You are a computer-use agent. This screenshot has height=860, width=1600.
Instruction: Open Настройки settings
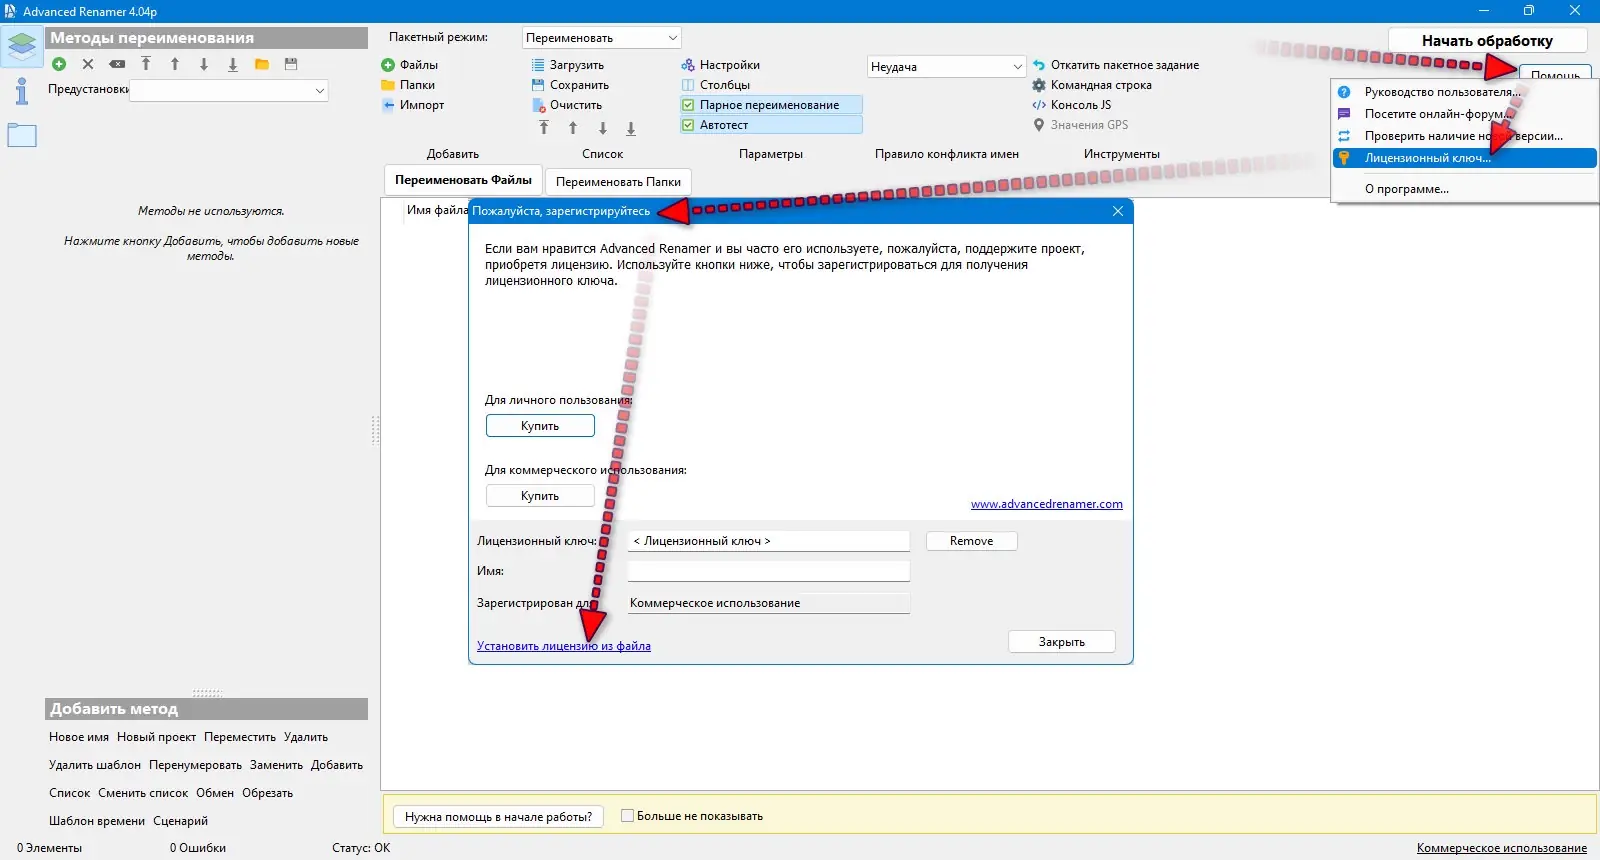coord(720,65)
